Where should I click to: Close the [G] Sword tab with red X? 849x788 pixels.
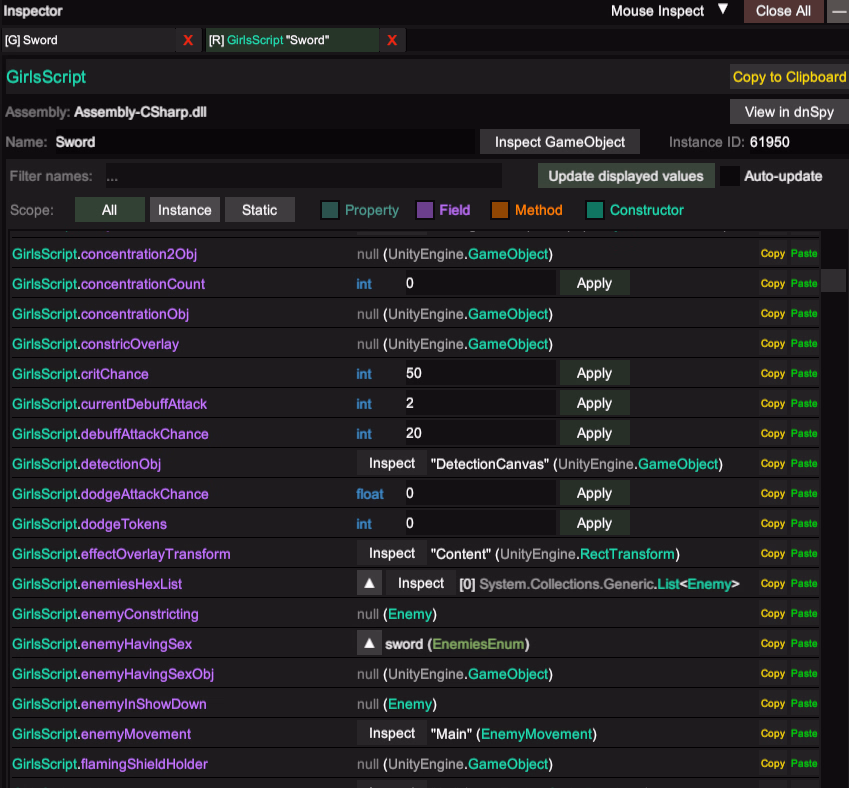[x=187, y=40]
